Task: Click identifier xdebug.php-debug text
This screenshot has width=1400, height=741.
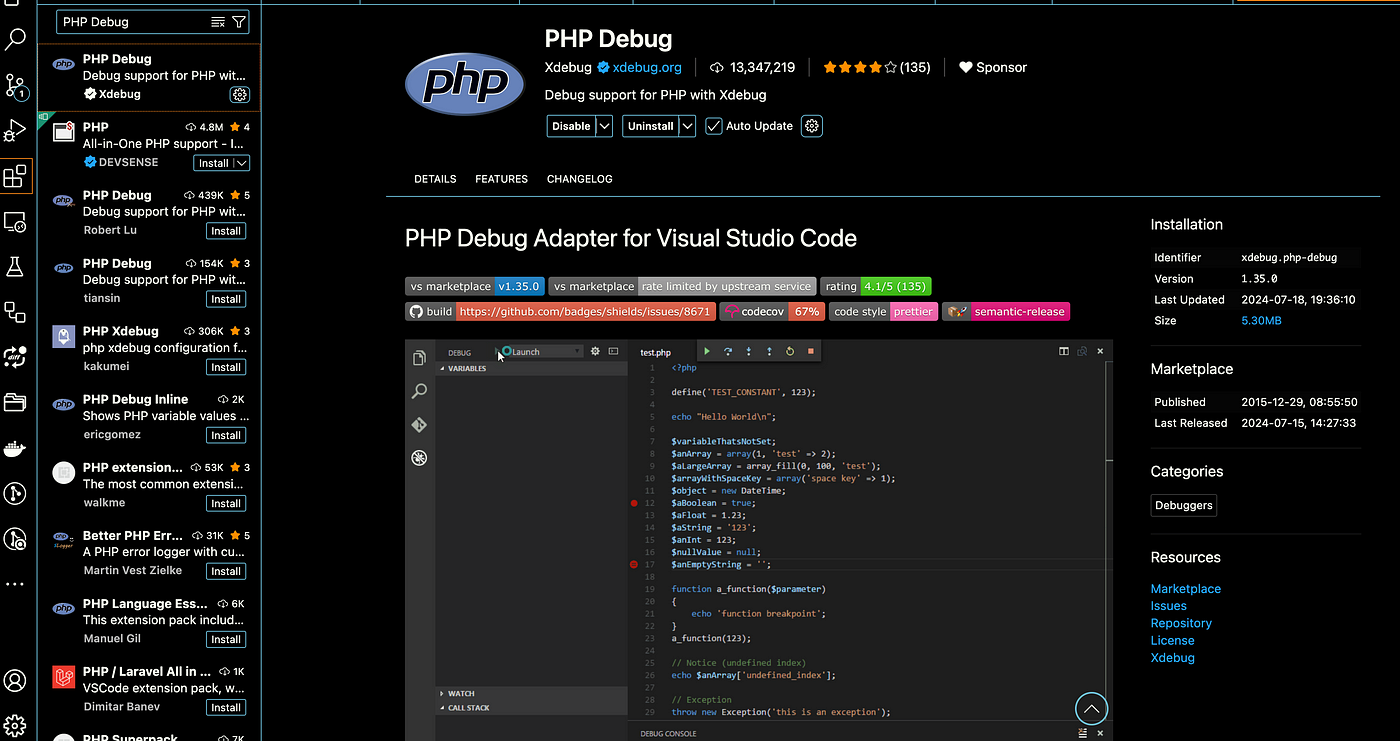Action: click(x=1289, y=257)
